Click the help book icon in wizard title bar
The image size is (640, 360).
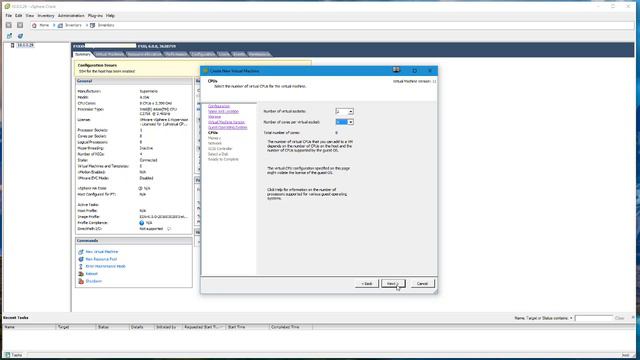396,70
